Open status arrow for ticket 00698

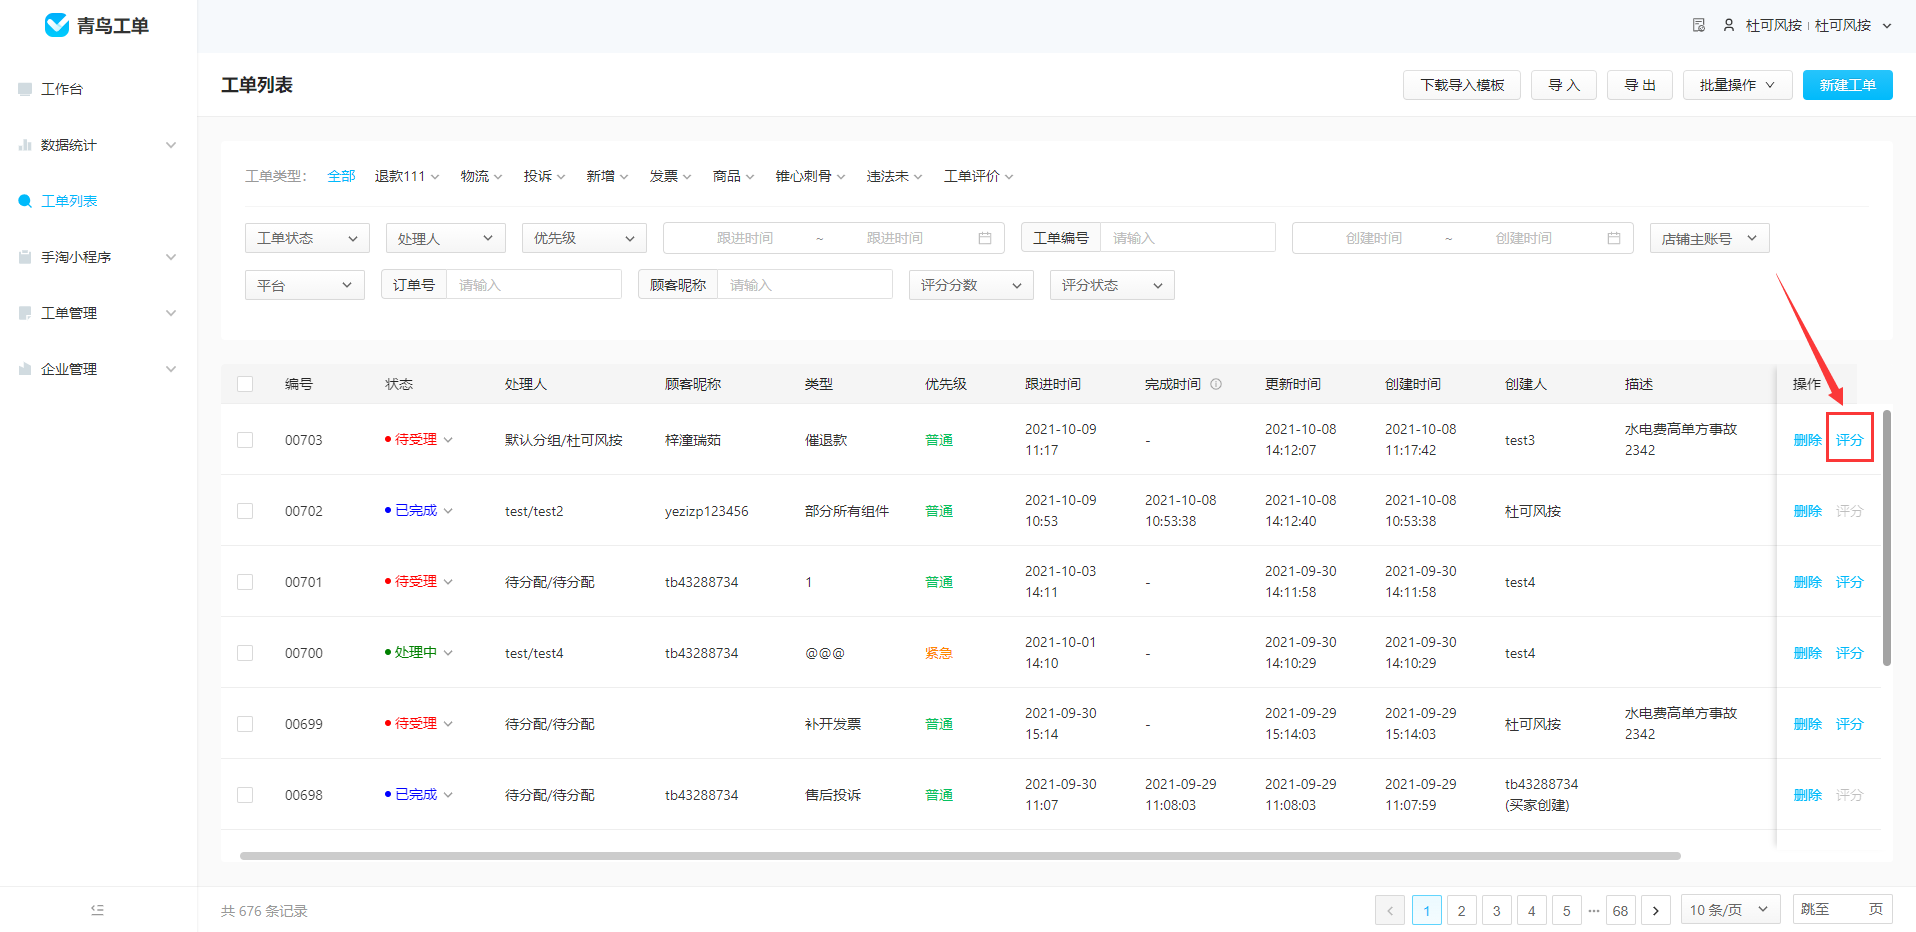(x=448, y=795)
